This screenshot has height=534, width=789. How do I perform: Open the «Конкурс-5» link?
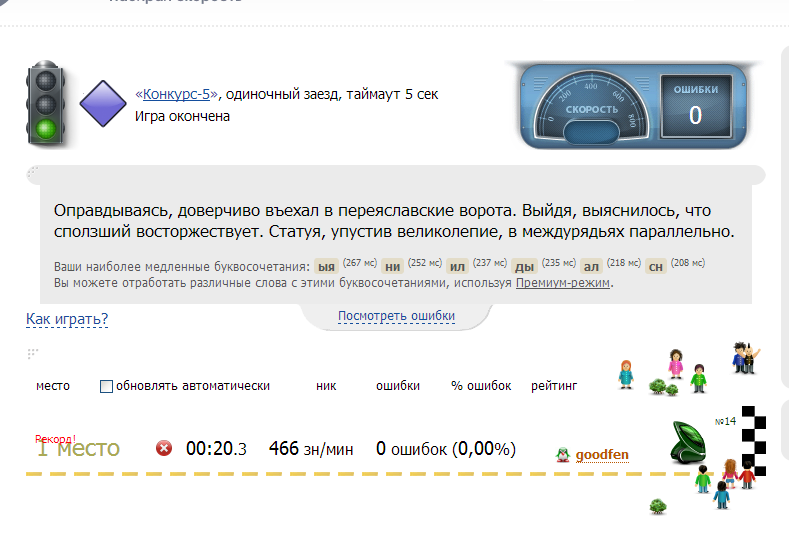[x=176, y=94]
